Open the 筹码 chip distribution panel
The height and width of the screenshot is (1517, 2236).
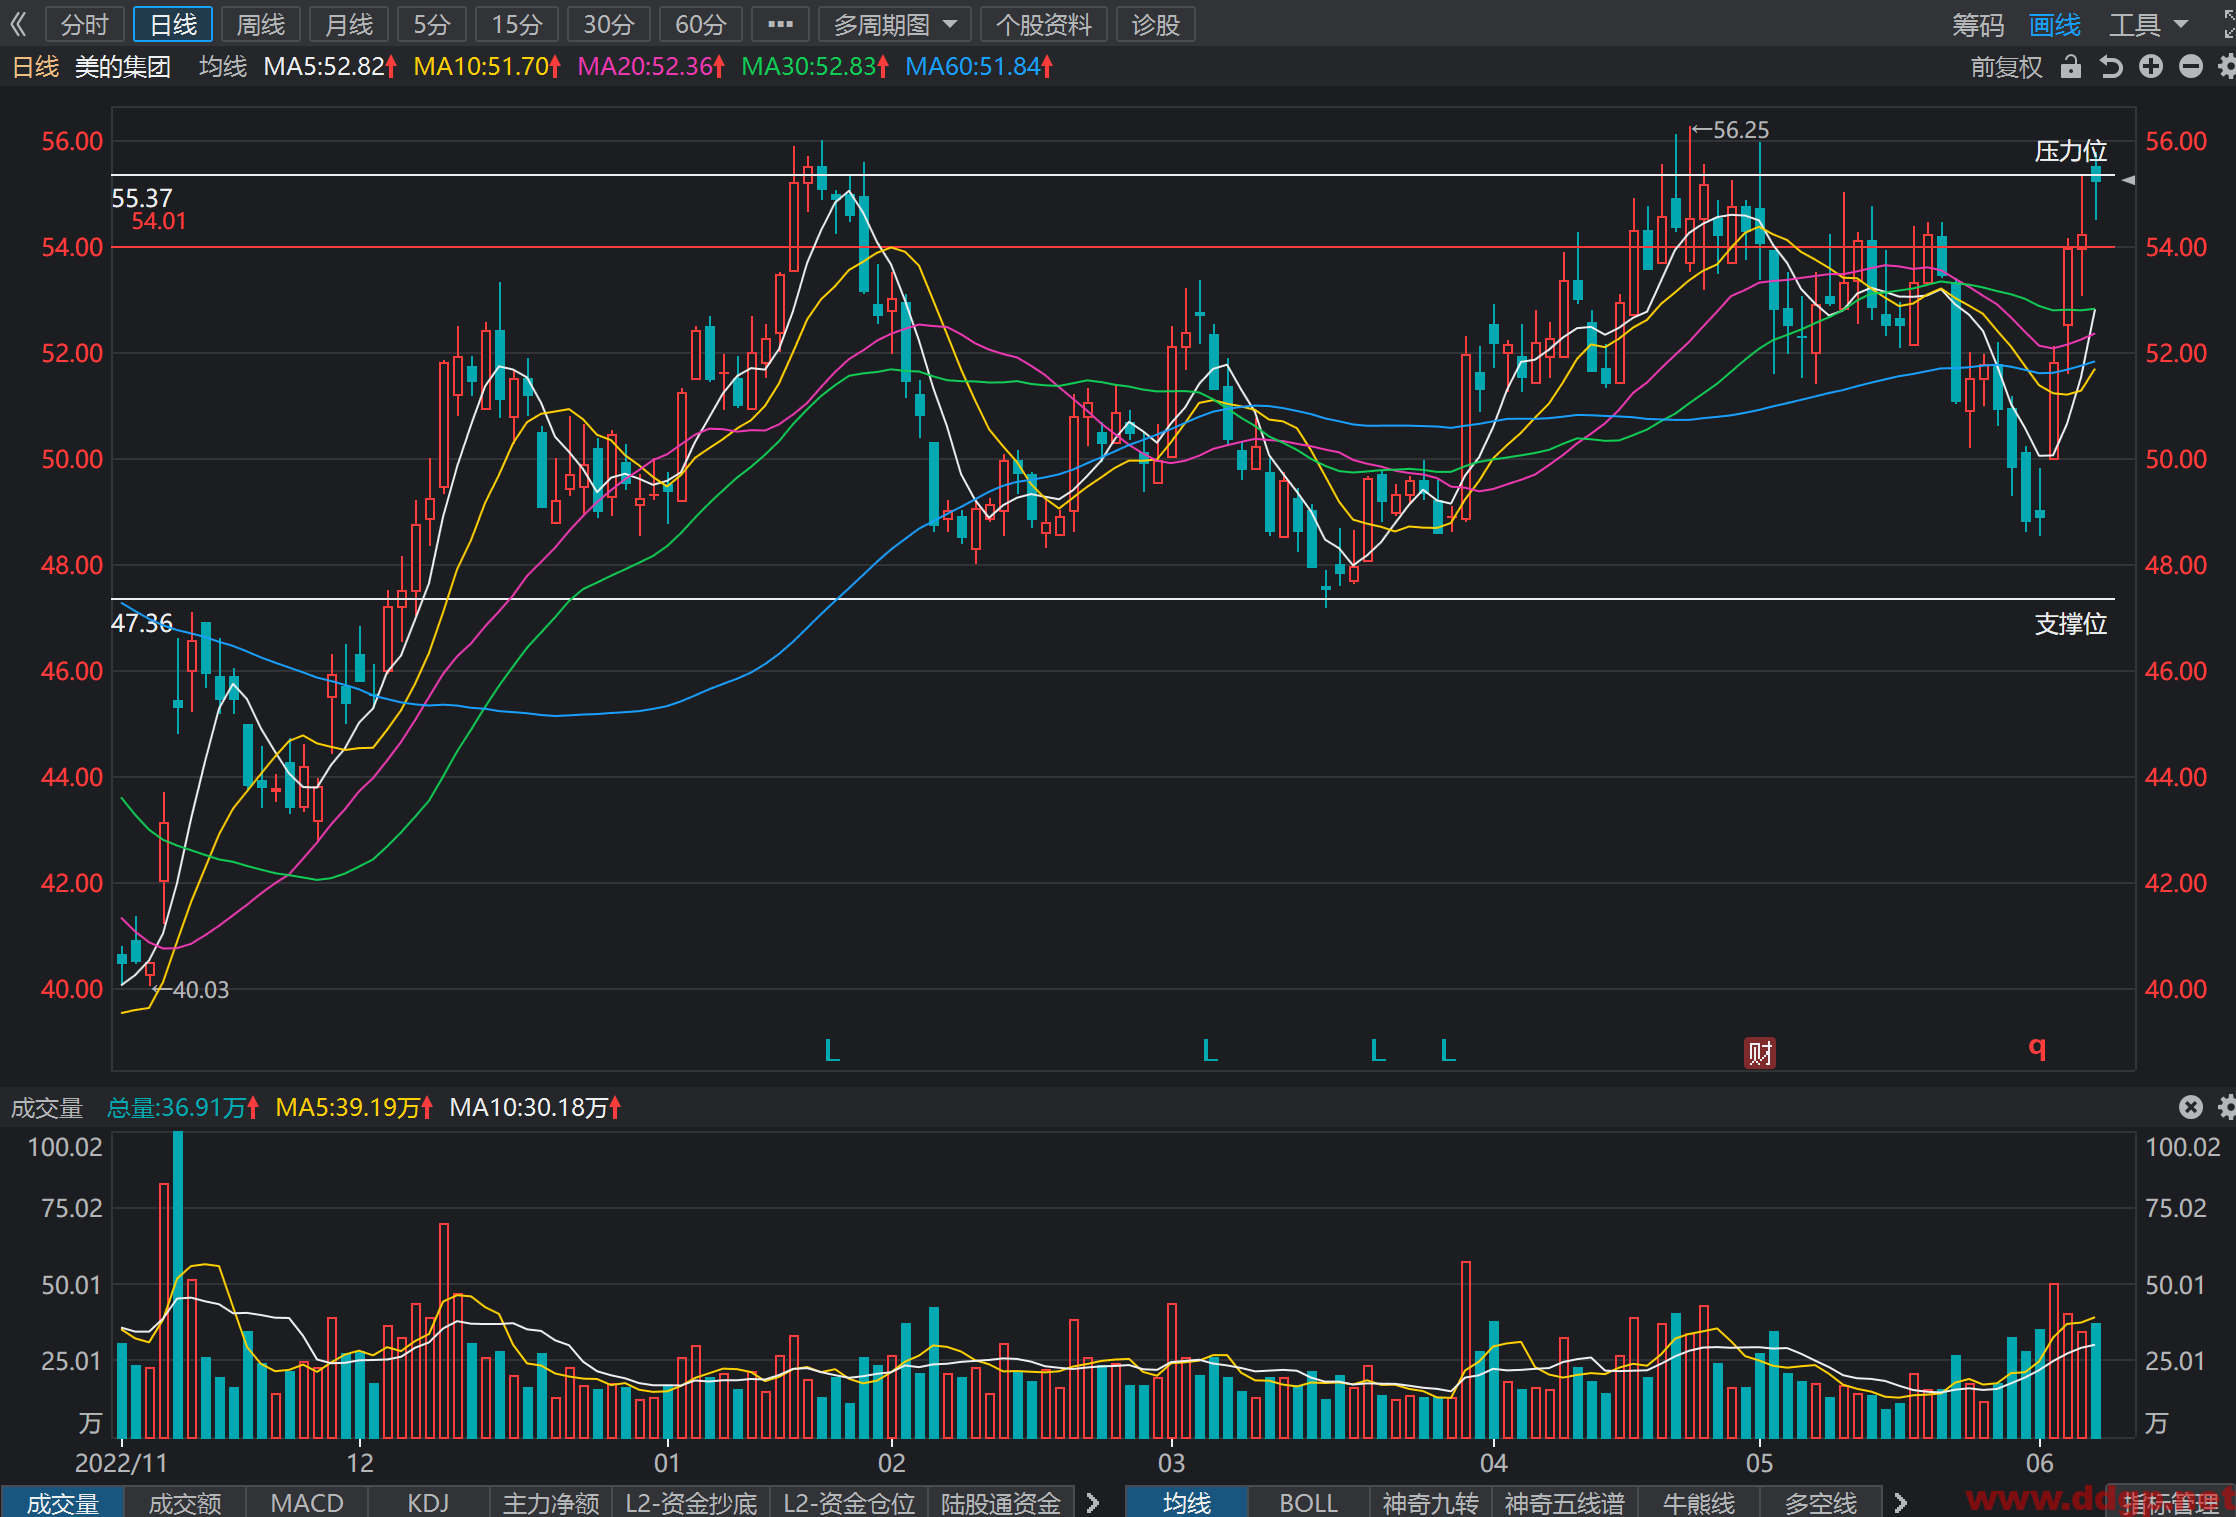(1978, 24)
